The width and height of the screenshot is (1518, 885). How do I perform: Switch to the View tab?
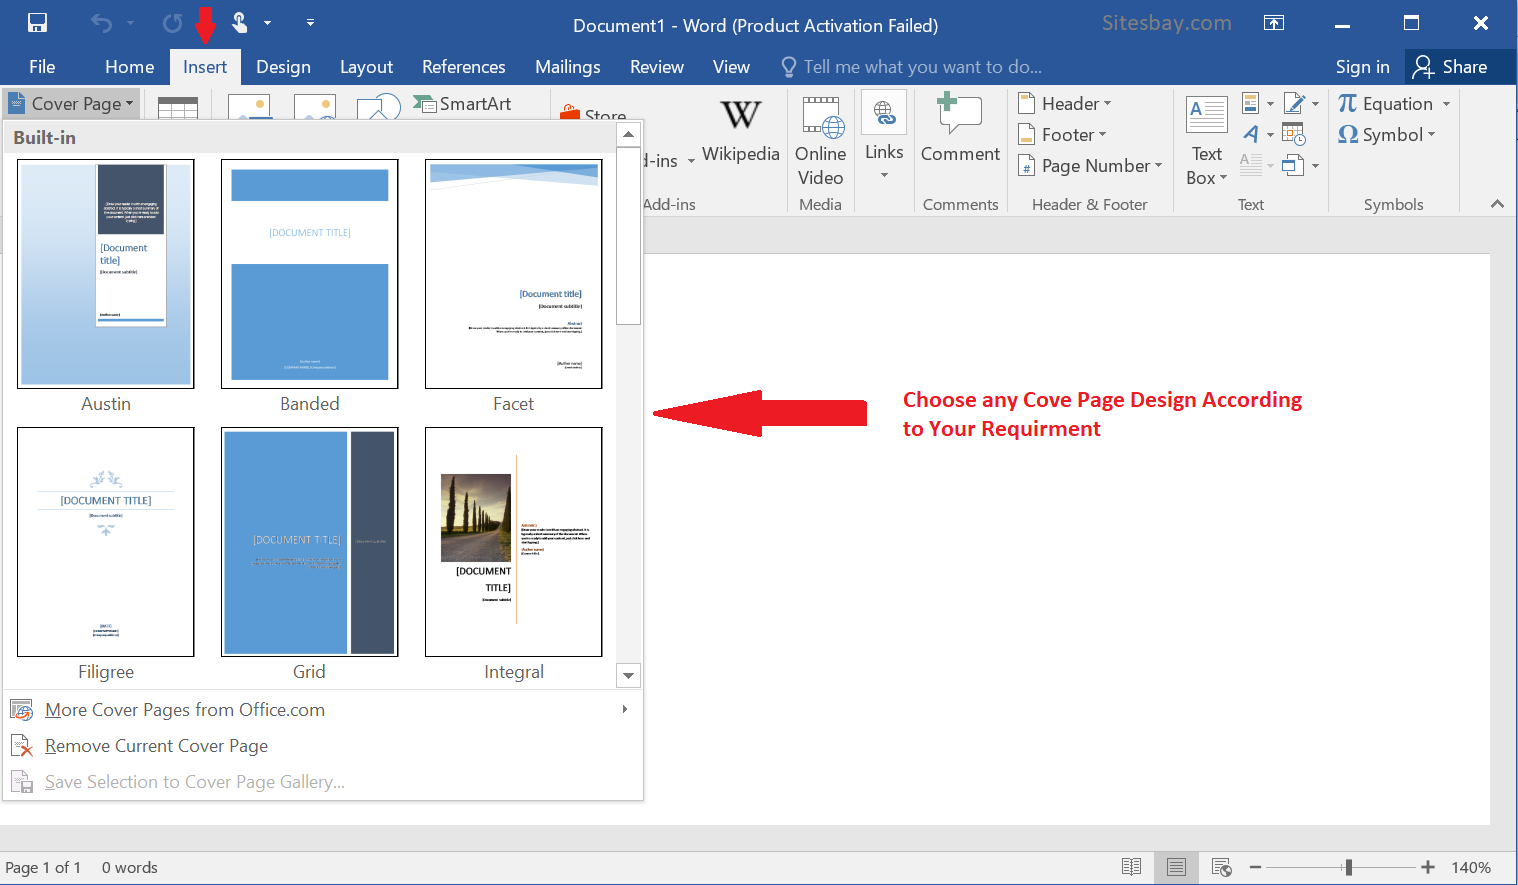(x=731, y=67)
